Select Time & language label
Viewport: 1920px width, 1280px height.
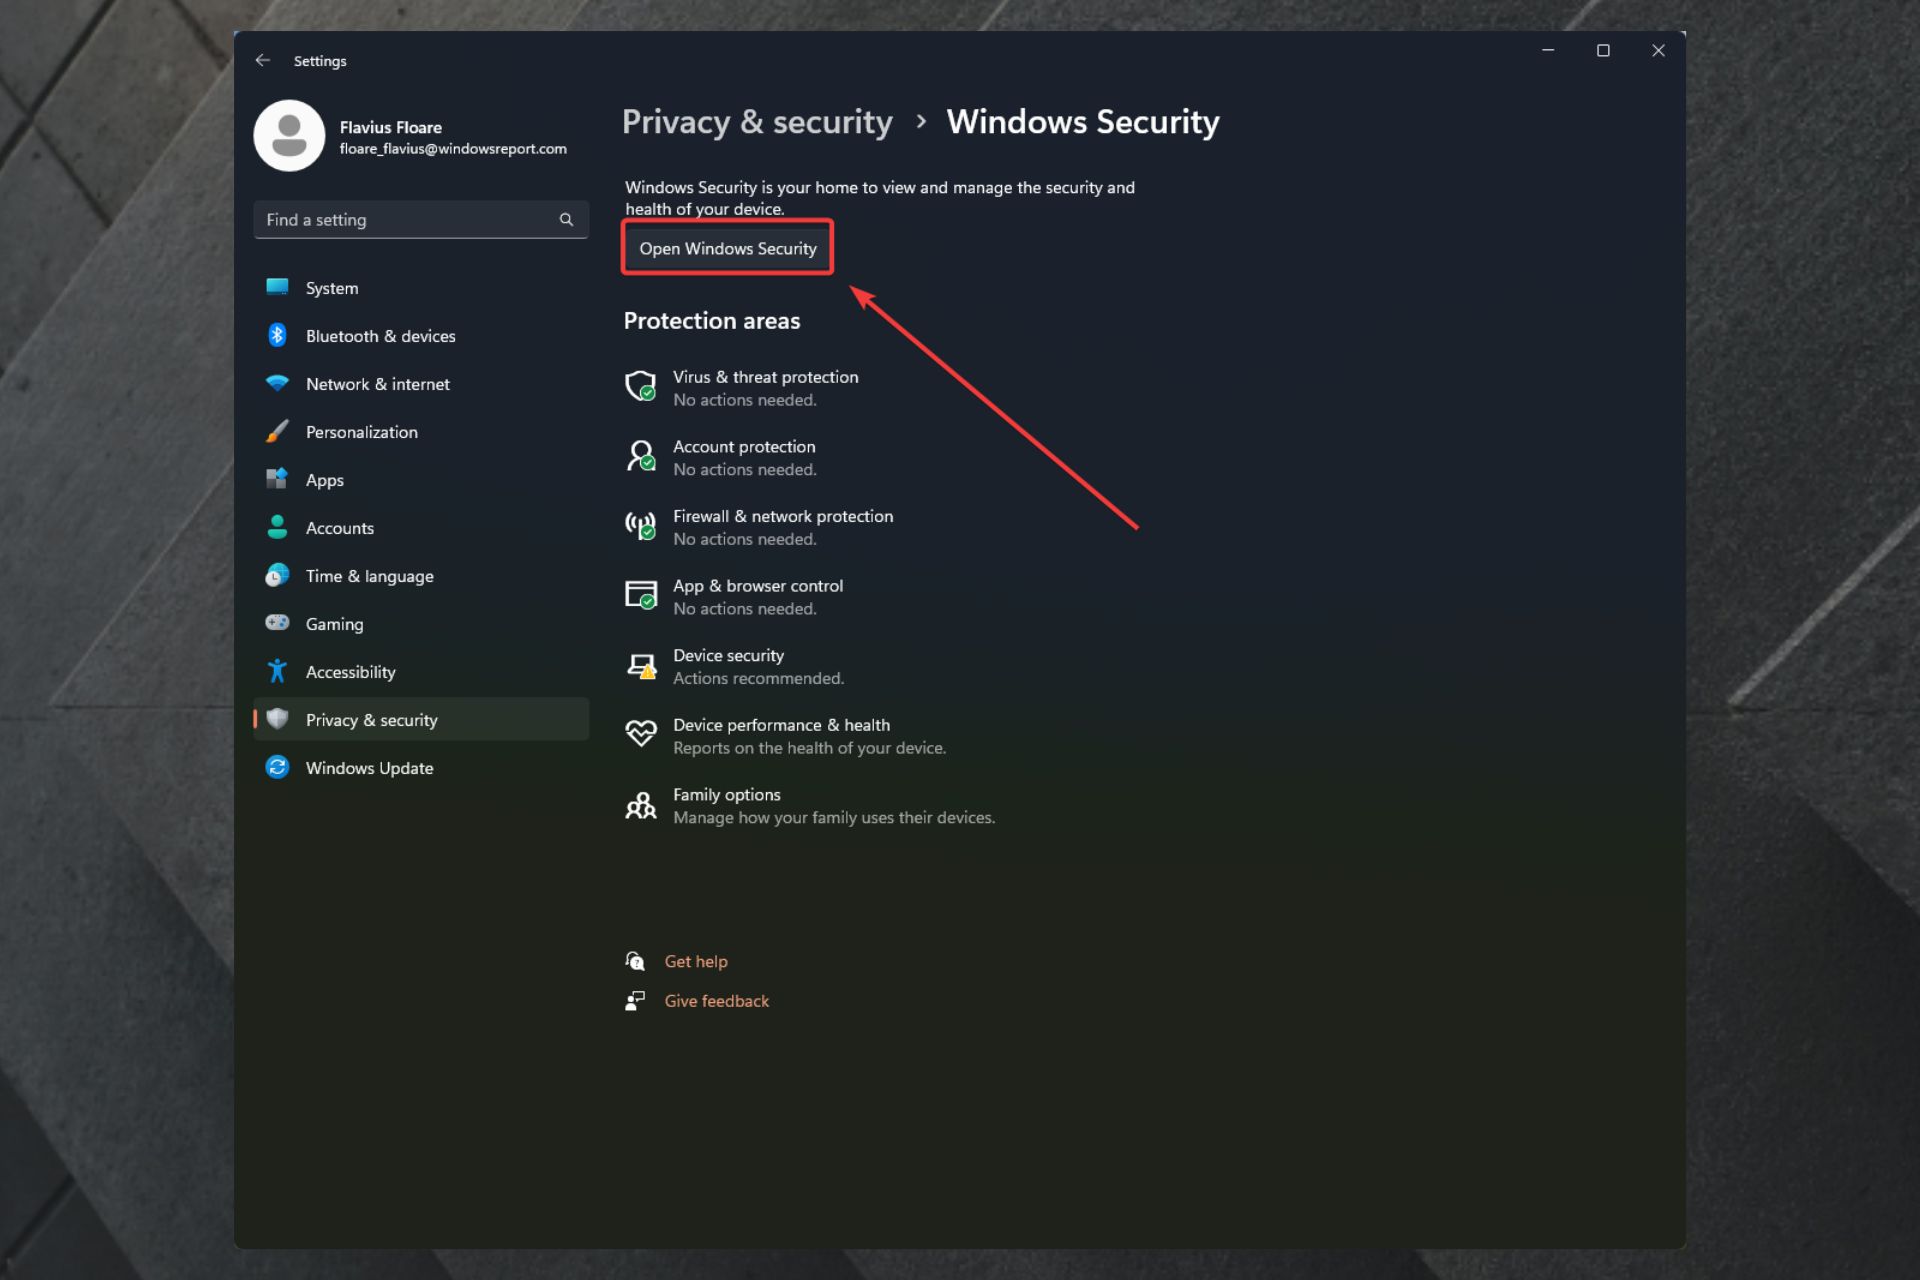point(369,576)
